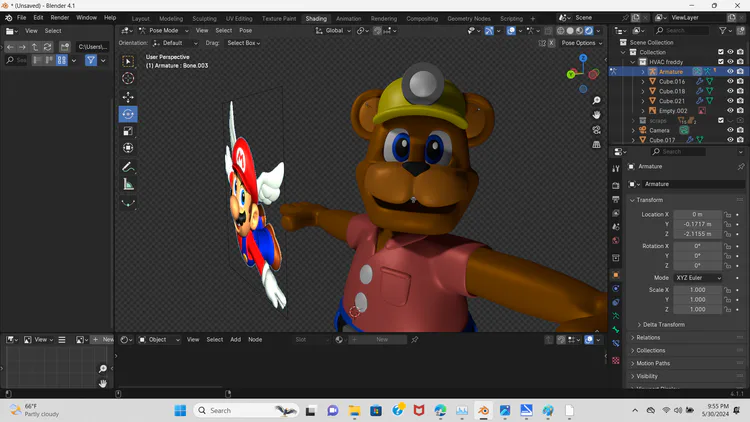This screenshot has height=422, width=750.
Task: Hide Cube.016 in the viewport
Action: tap(730, 81)
